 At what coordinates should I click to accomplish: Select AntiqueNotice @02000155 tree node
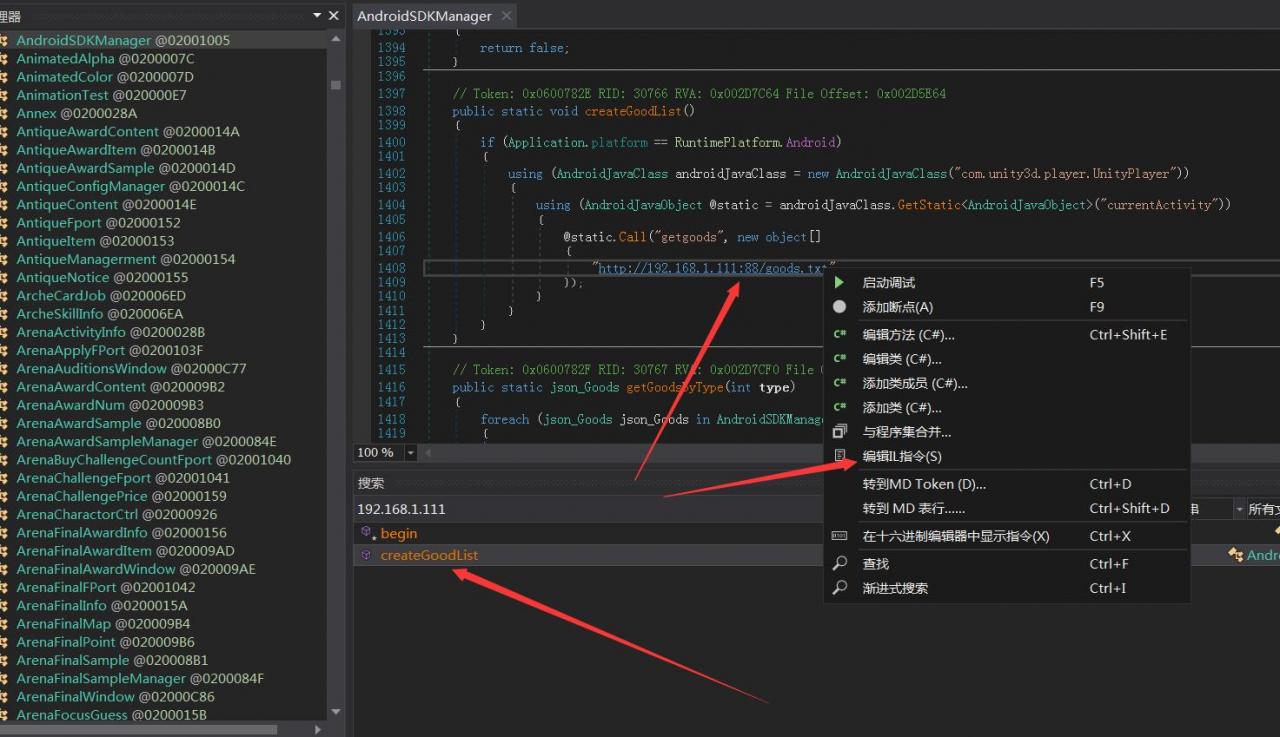pos(102,277)
